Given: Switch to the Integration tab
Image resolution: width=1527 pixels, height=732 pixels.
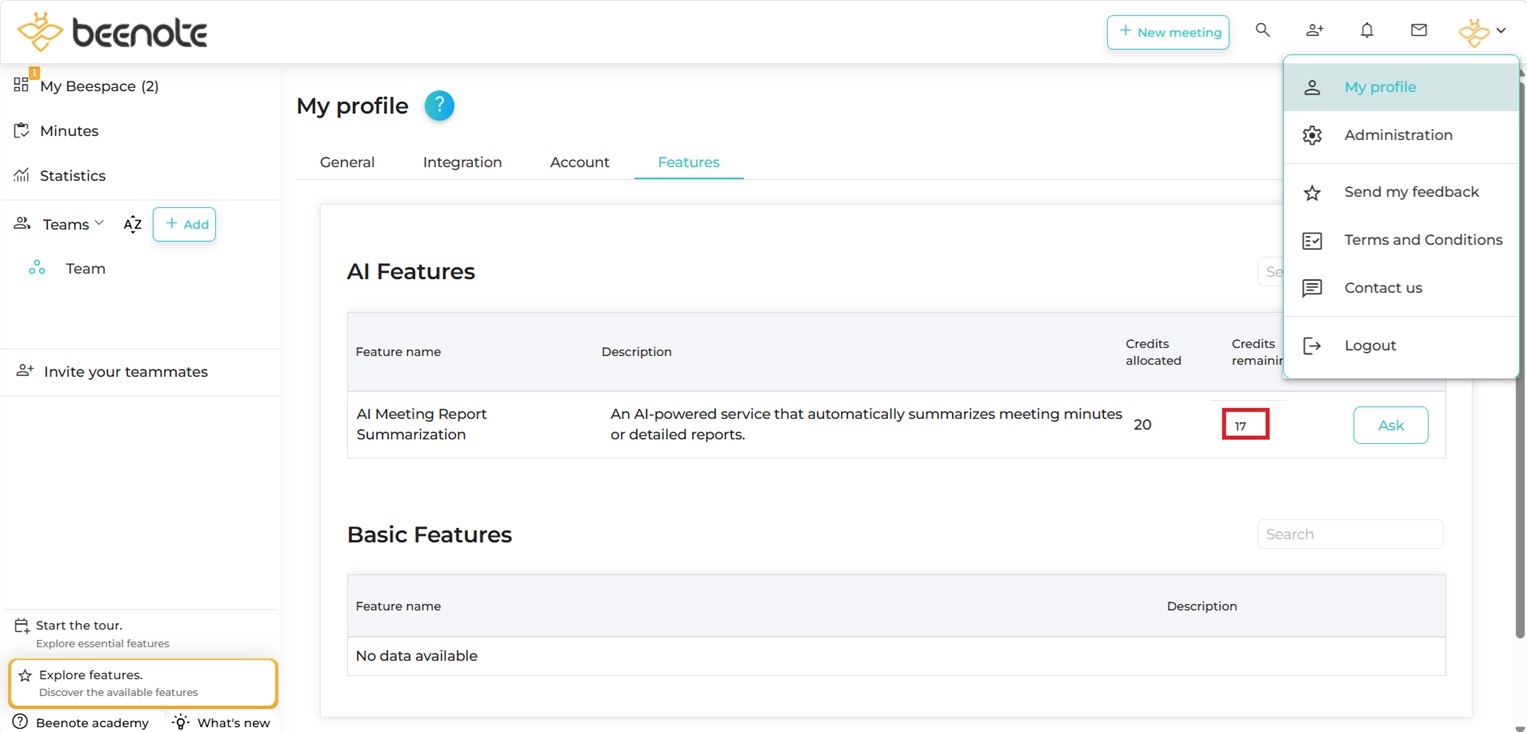Looking at the screenshot, I should 462,162.
